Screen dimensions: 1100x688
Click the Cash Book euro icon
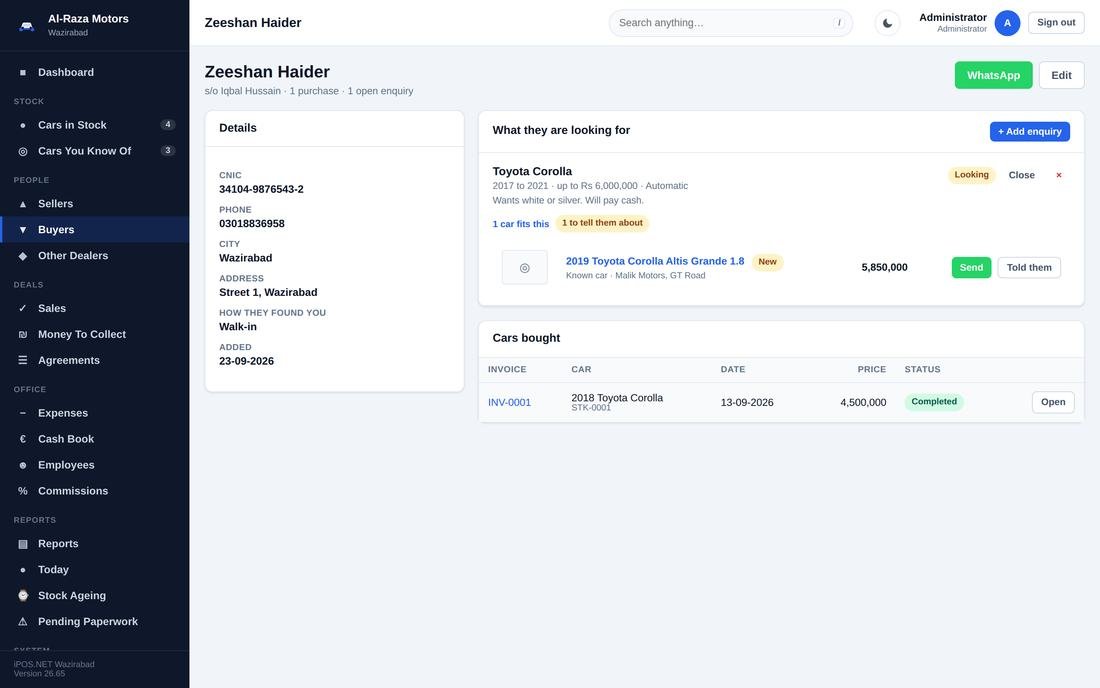tap(22, 438)
